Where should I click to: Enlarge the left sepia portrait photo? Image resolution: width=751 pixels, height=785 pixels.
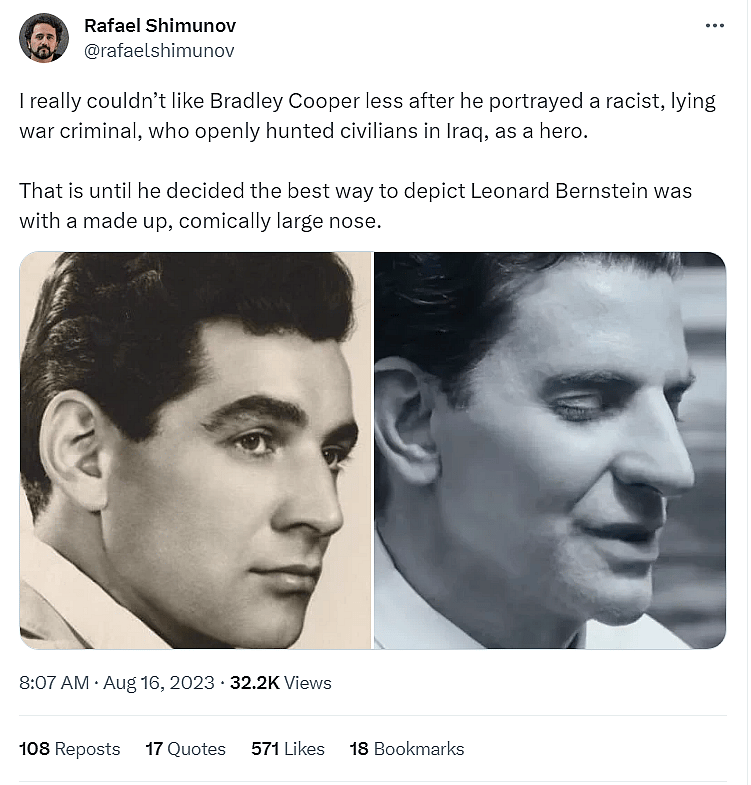click(196, 450)
